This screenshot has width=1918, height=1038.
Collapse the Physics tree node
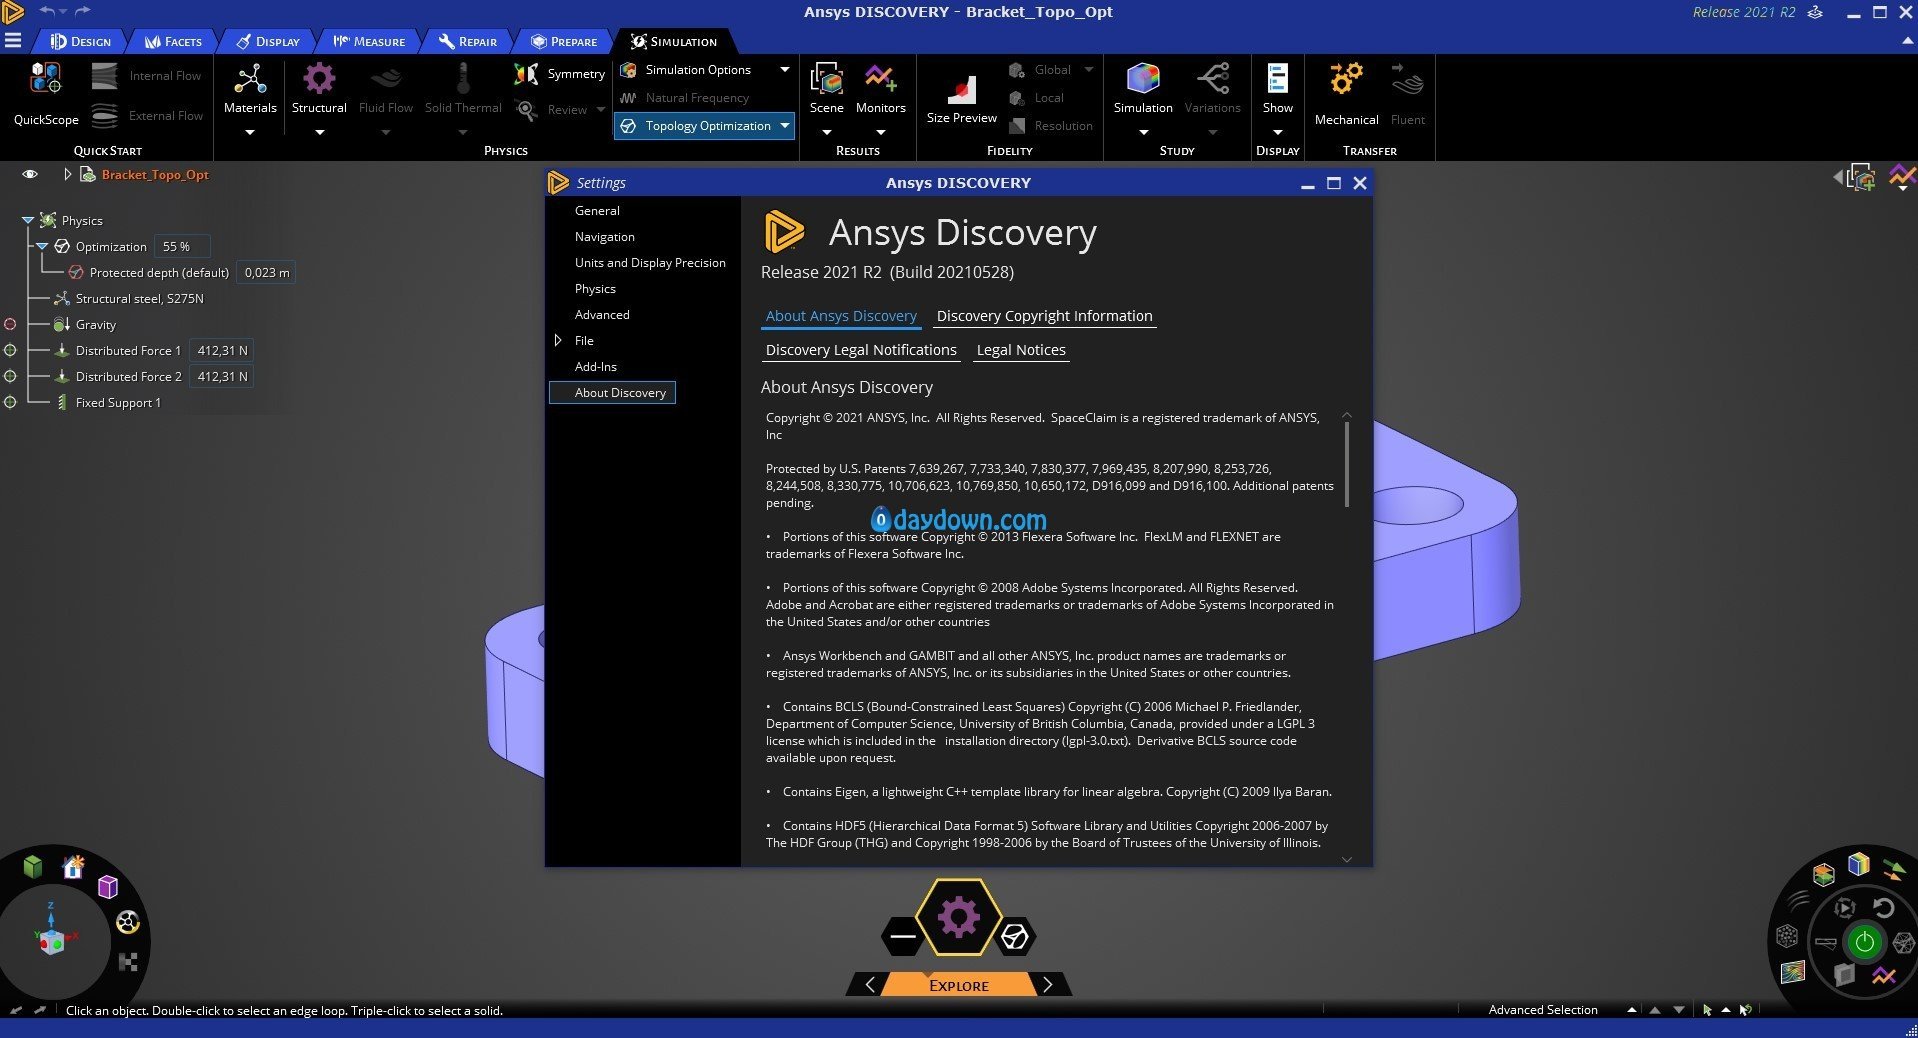click(x=28, y=220)
